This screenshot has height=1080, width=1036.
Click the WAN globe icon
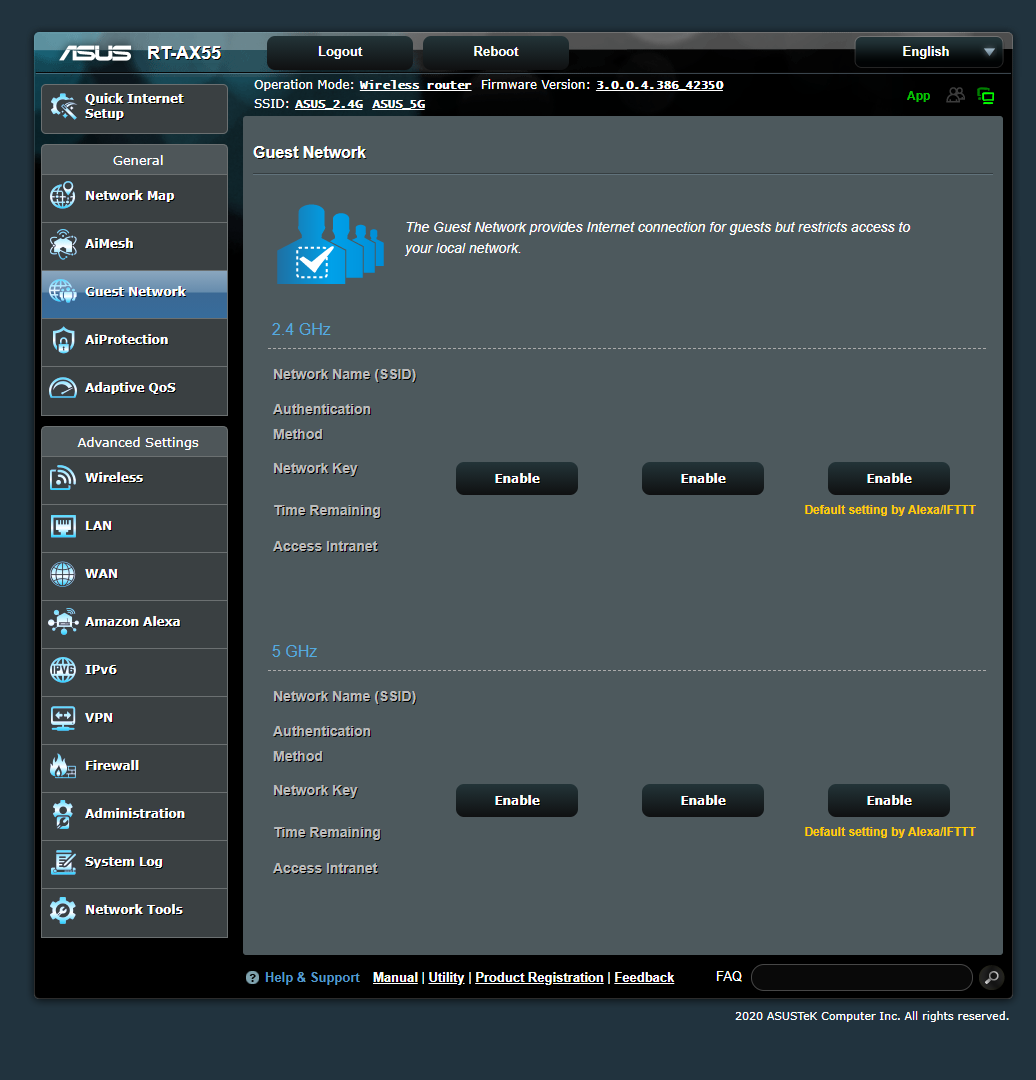click(63, 574)
